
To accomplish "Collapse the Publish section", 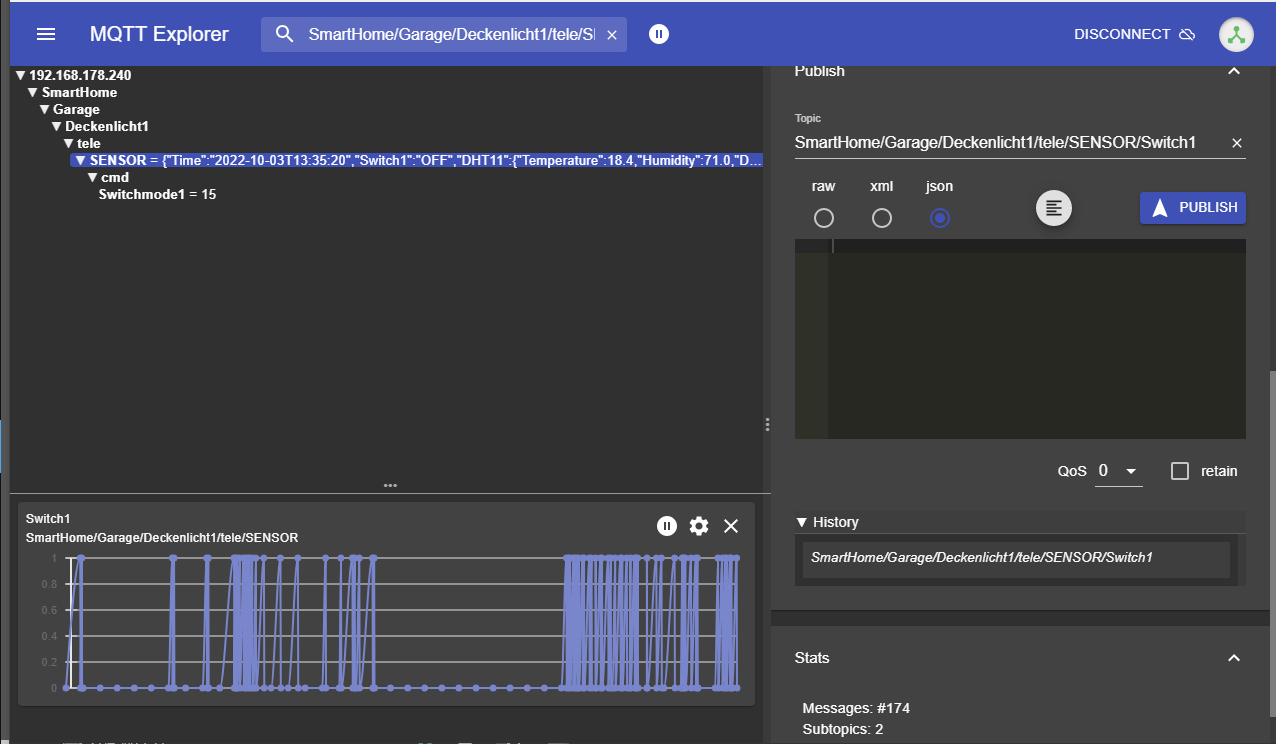I will (1233, 72).
